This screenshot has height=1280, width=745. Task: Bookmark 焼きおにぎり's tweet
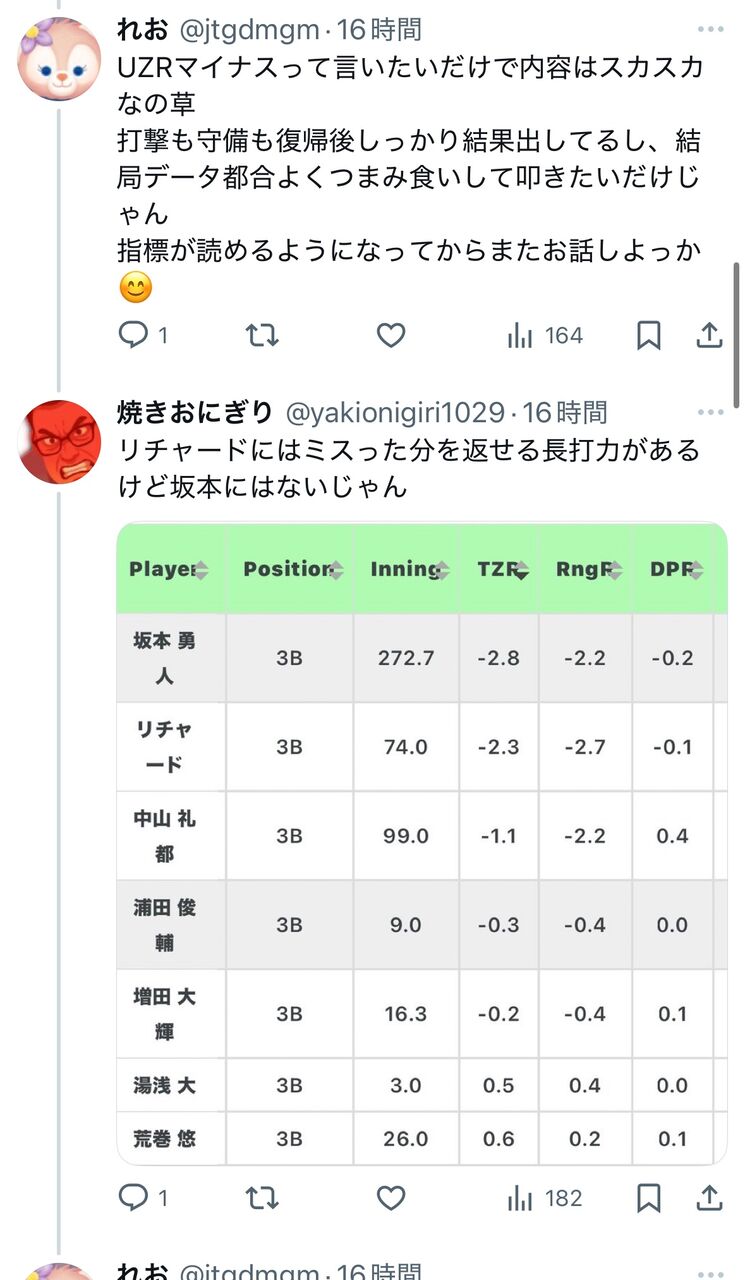click(649, 1198)
